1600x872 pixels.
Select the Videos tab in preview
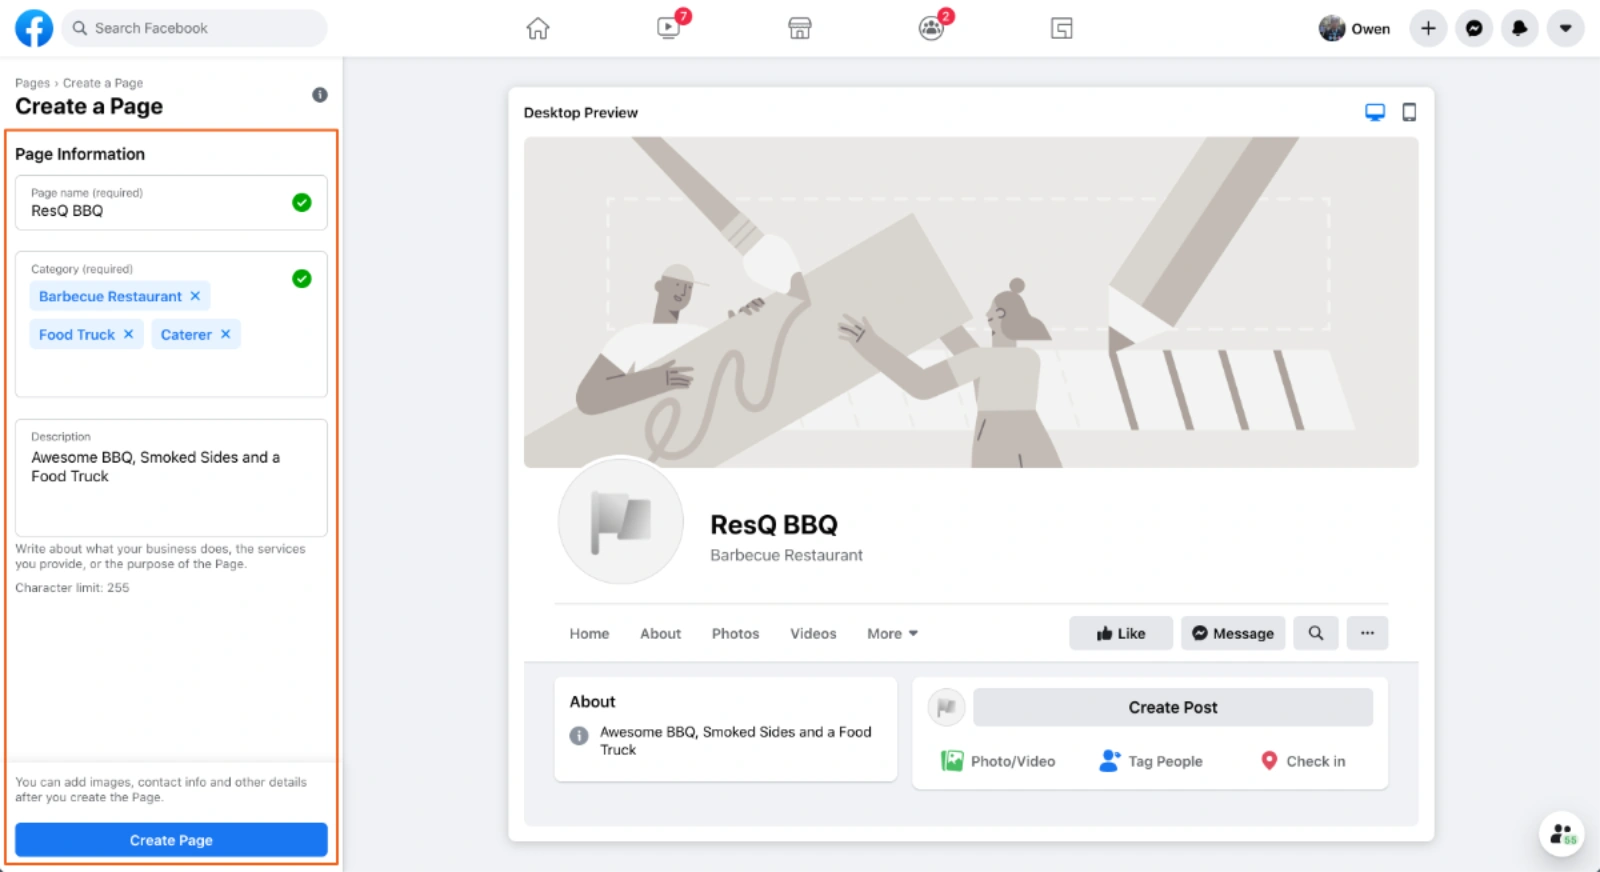813,634
